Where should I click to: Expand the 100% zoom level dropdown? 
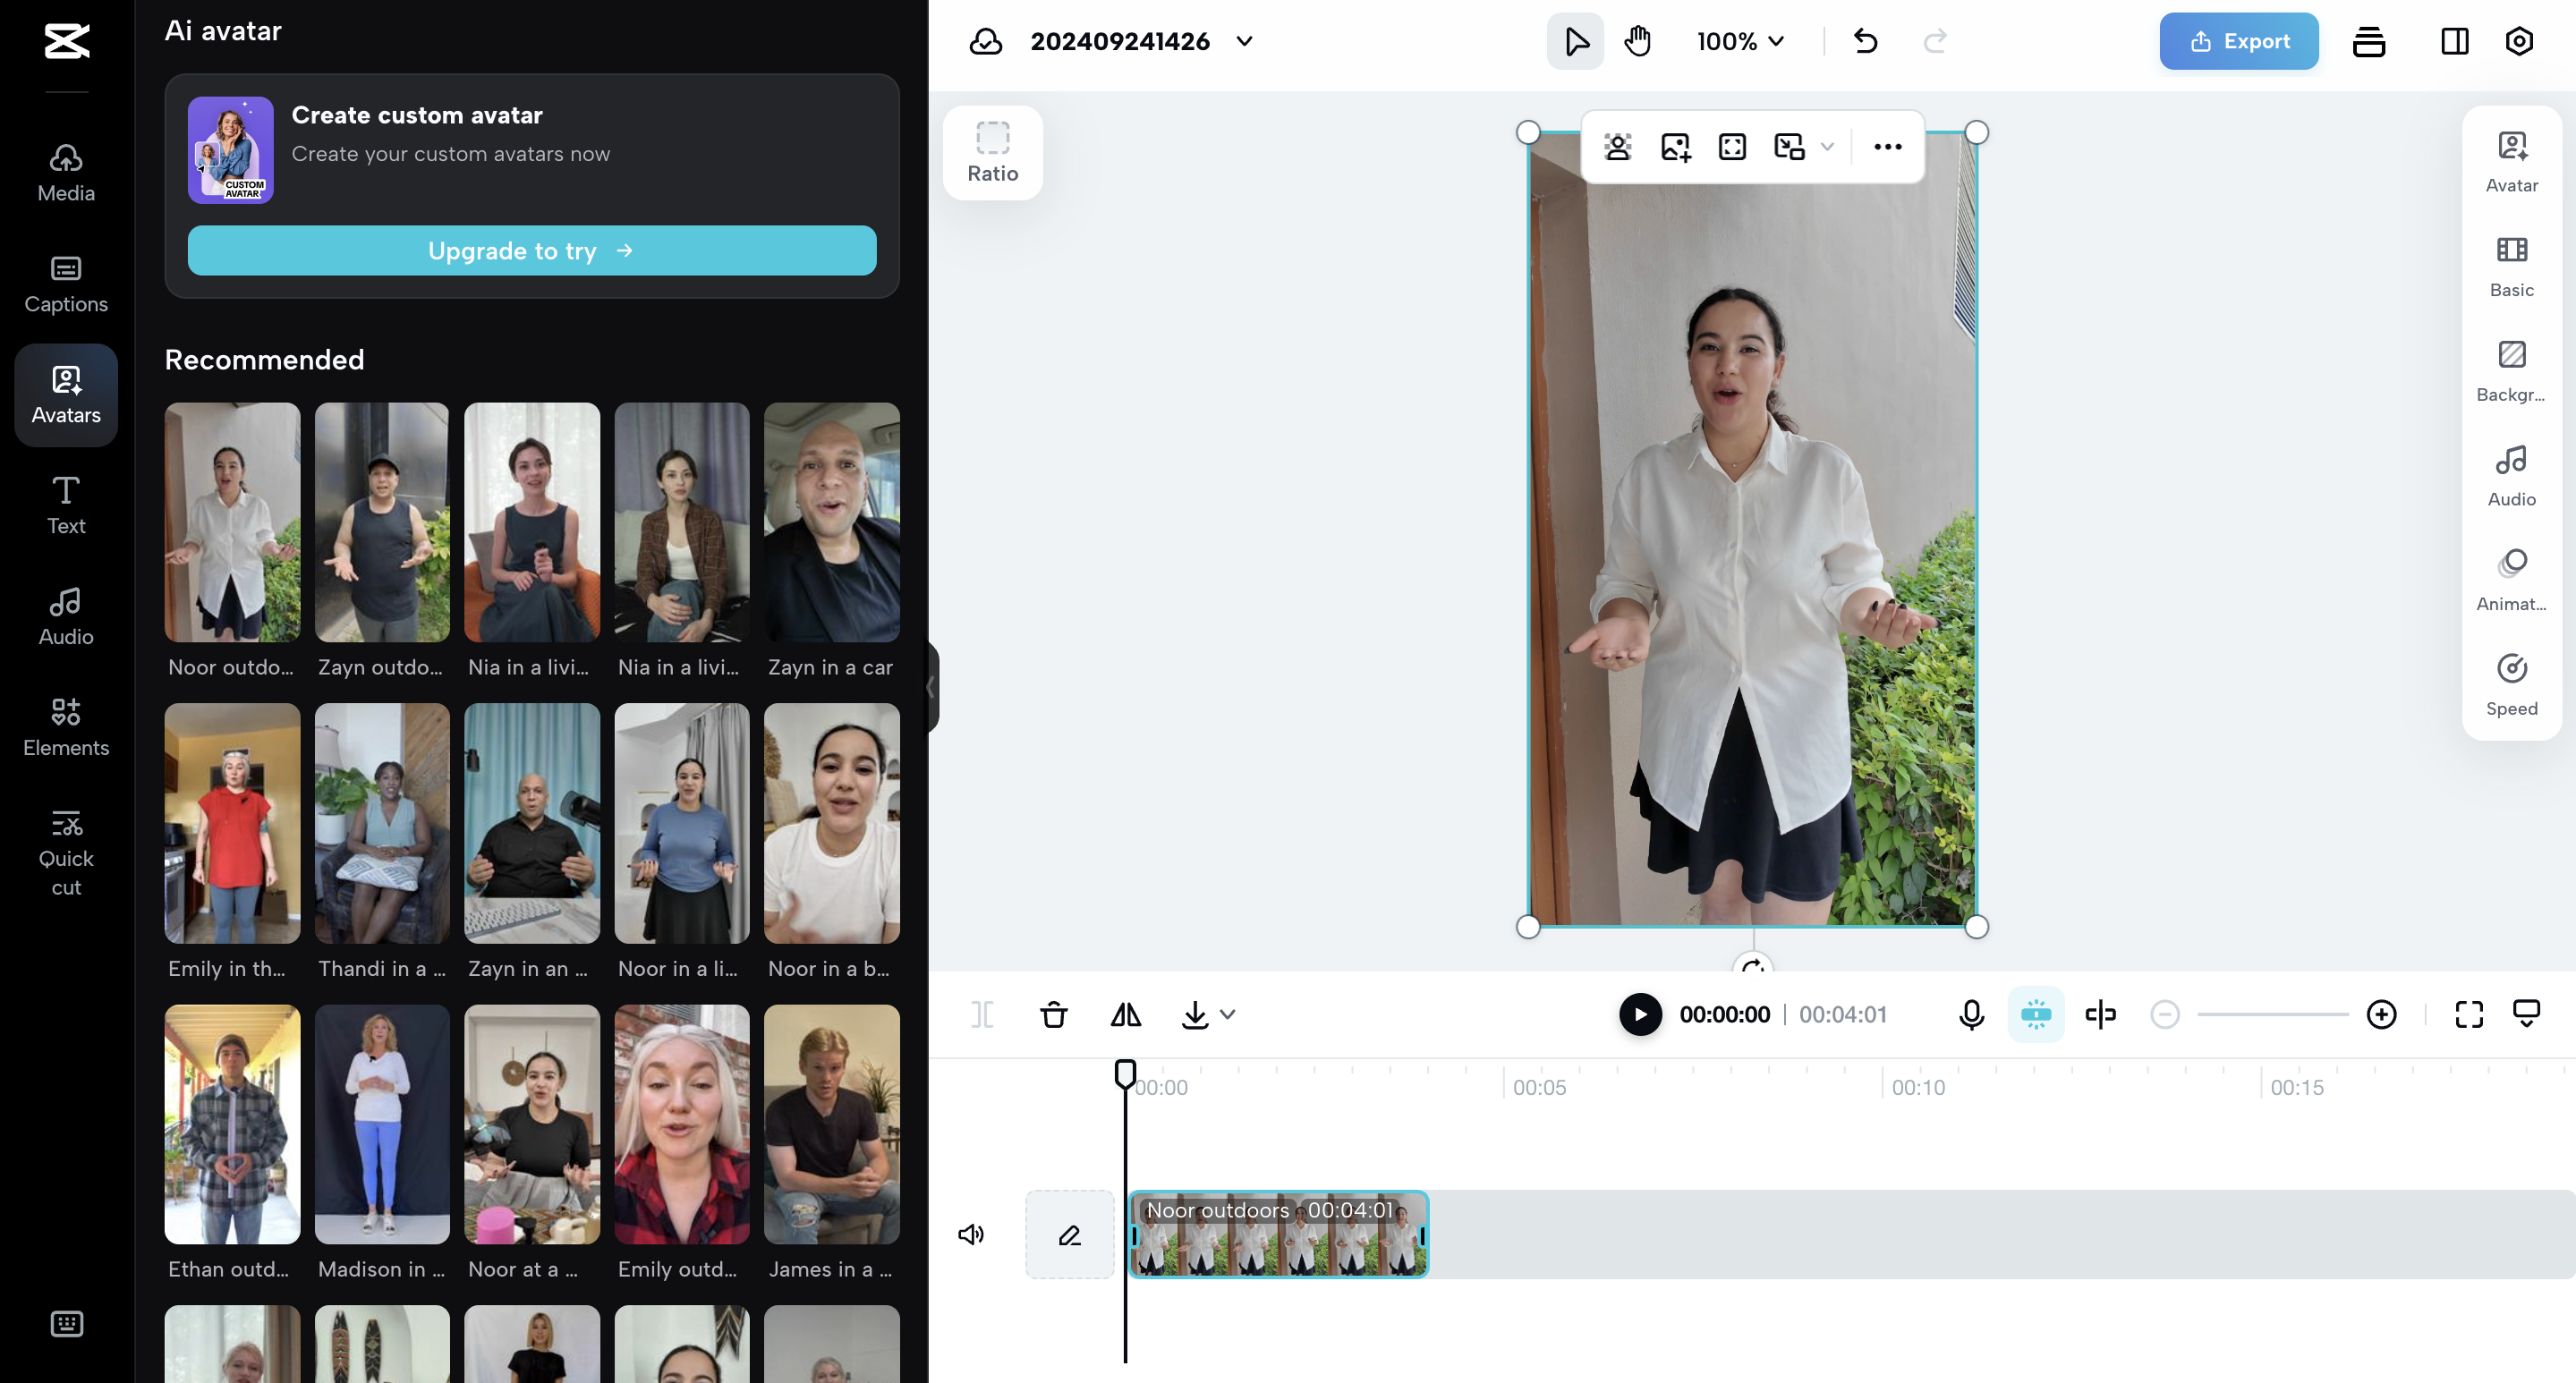(1740, 41)
